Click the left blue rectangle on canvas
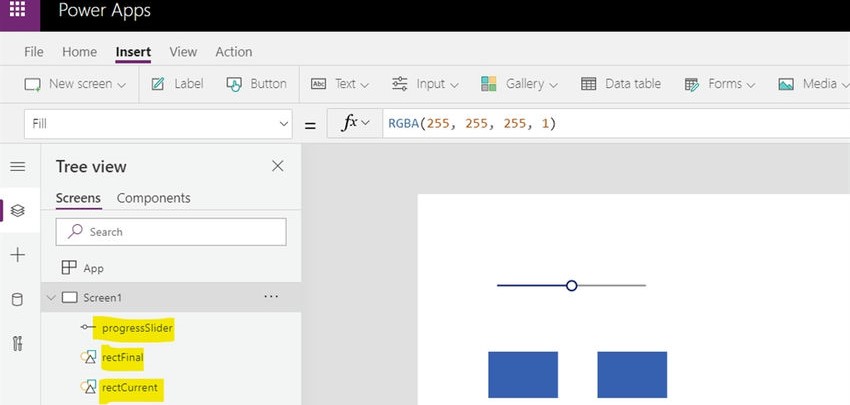This screenshot has height=405, width=850. [x=523, y=375]
